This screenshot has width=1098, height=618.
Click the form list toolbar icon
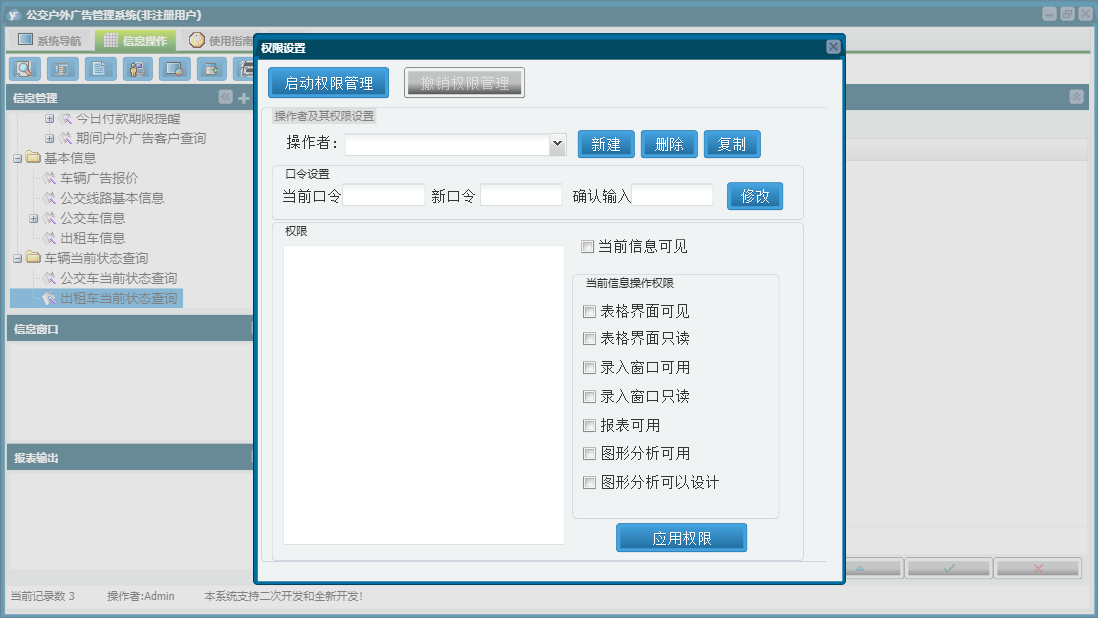click(x=62, y=69)
